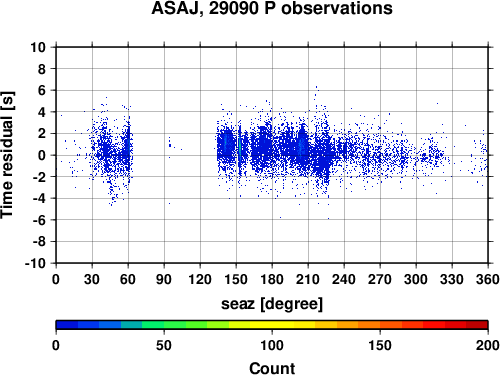The image size is (500, 375).
Task: Click the Time residual y-axis label
Action: [x=7, y=155]
